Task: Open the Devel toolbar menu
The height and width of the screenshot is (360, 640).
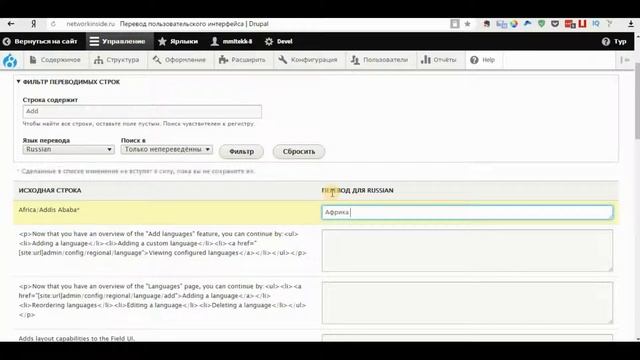Action: pyautogui.click(x=279, y=41)
